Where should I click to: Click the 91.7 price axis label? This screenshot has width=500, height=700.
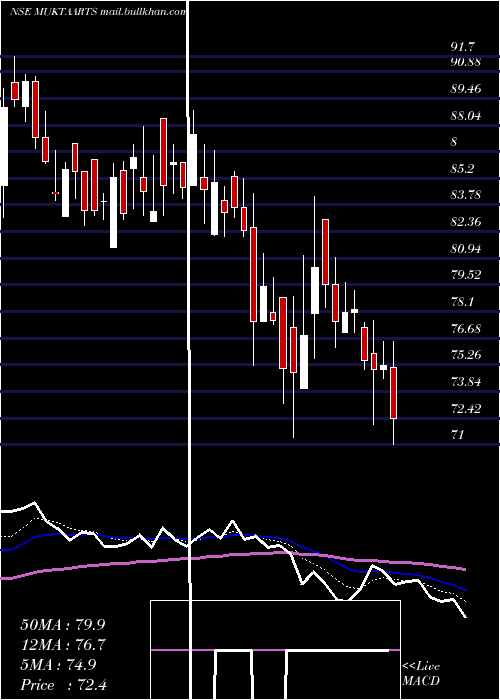click(462, 47)
